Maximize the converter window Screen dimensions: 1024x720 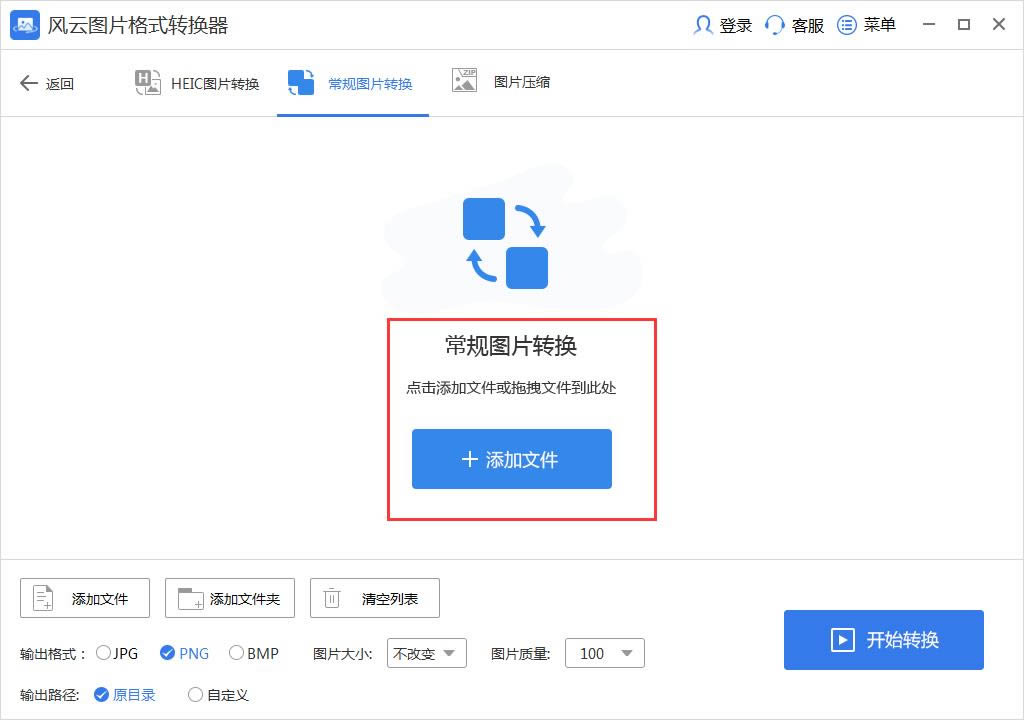(x=964, y=25)
